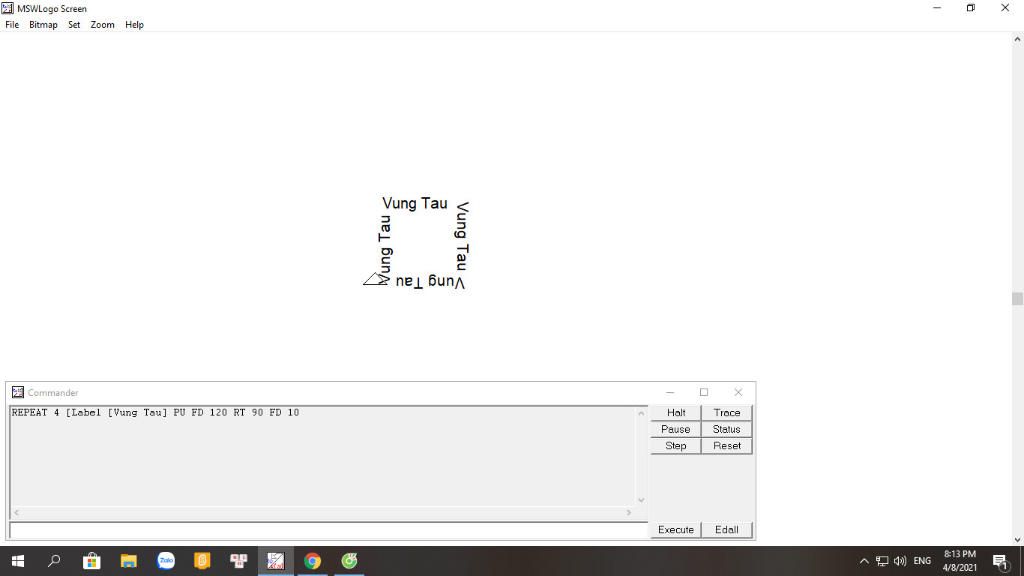Click the Reset button in Commander

727,445
